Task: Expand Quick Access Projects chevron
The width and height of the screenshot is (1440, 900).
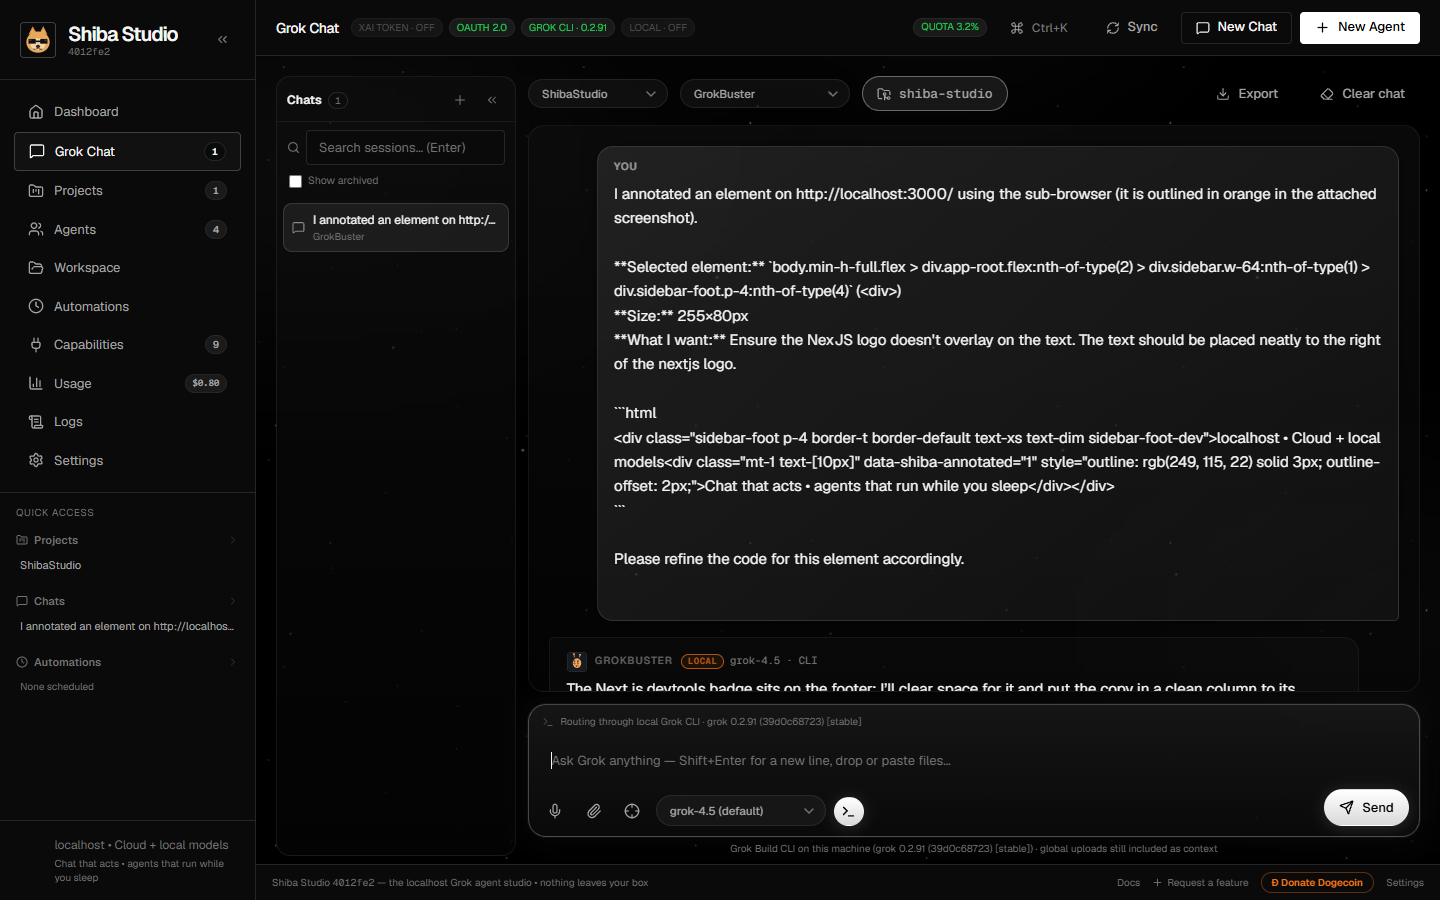Action: click(x=233, y=540)
